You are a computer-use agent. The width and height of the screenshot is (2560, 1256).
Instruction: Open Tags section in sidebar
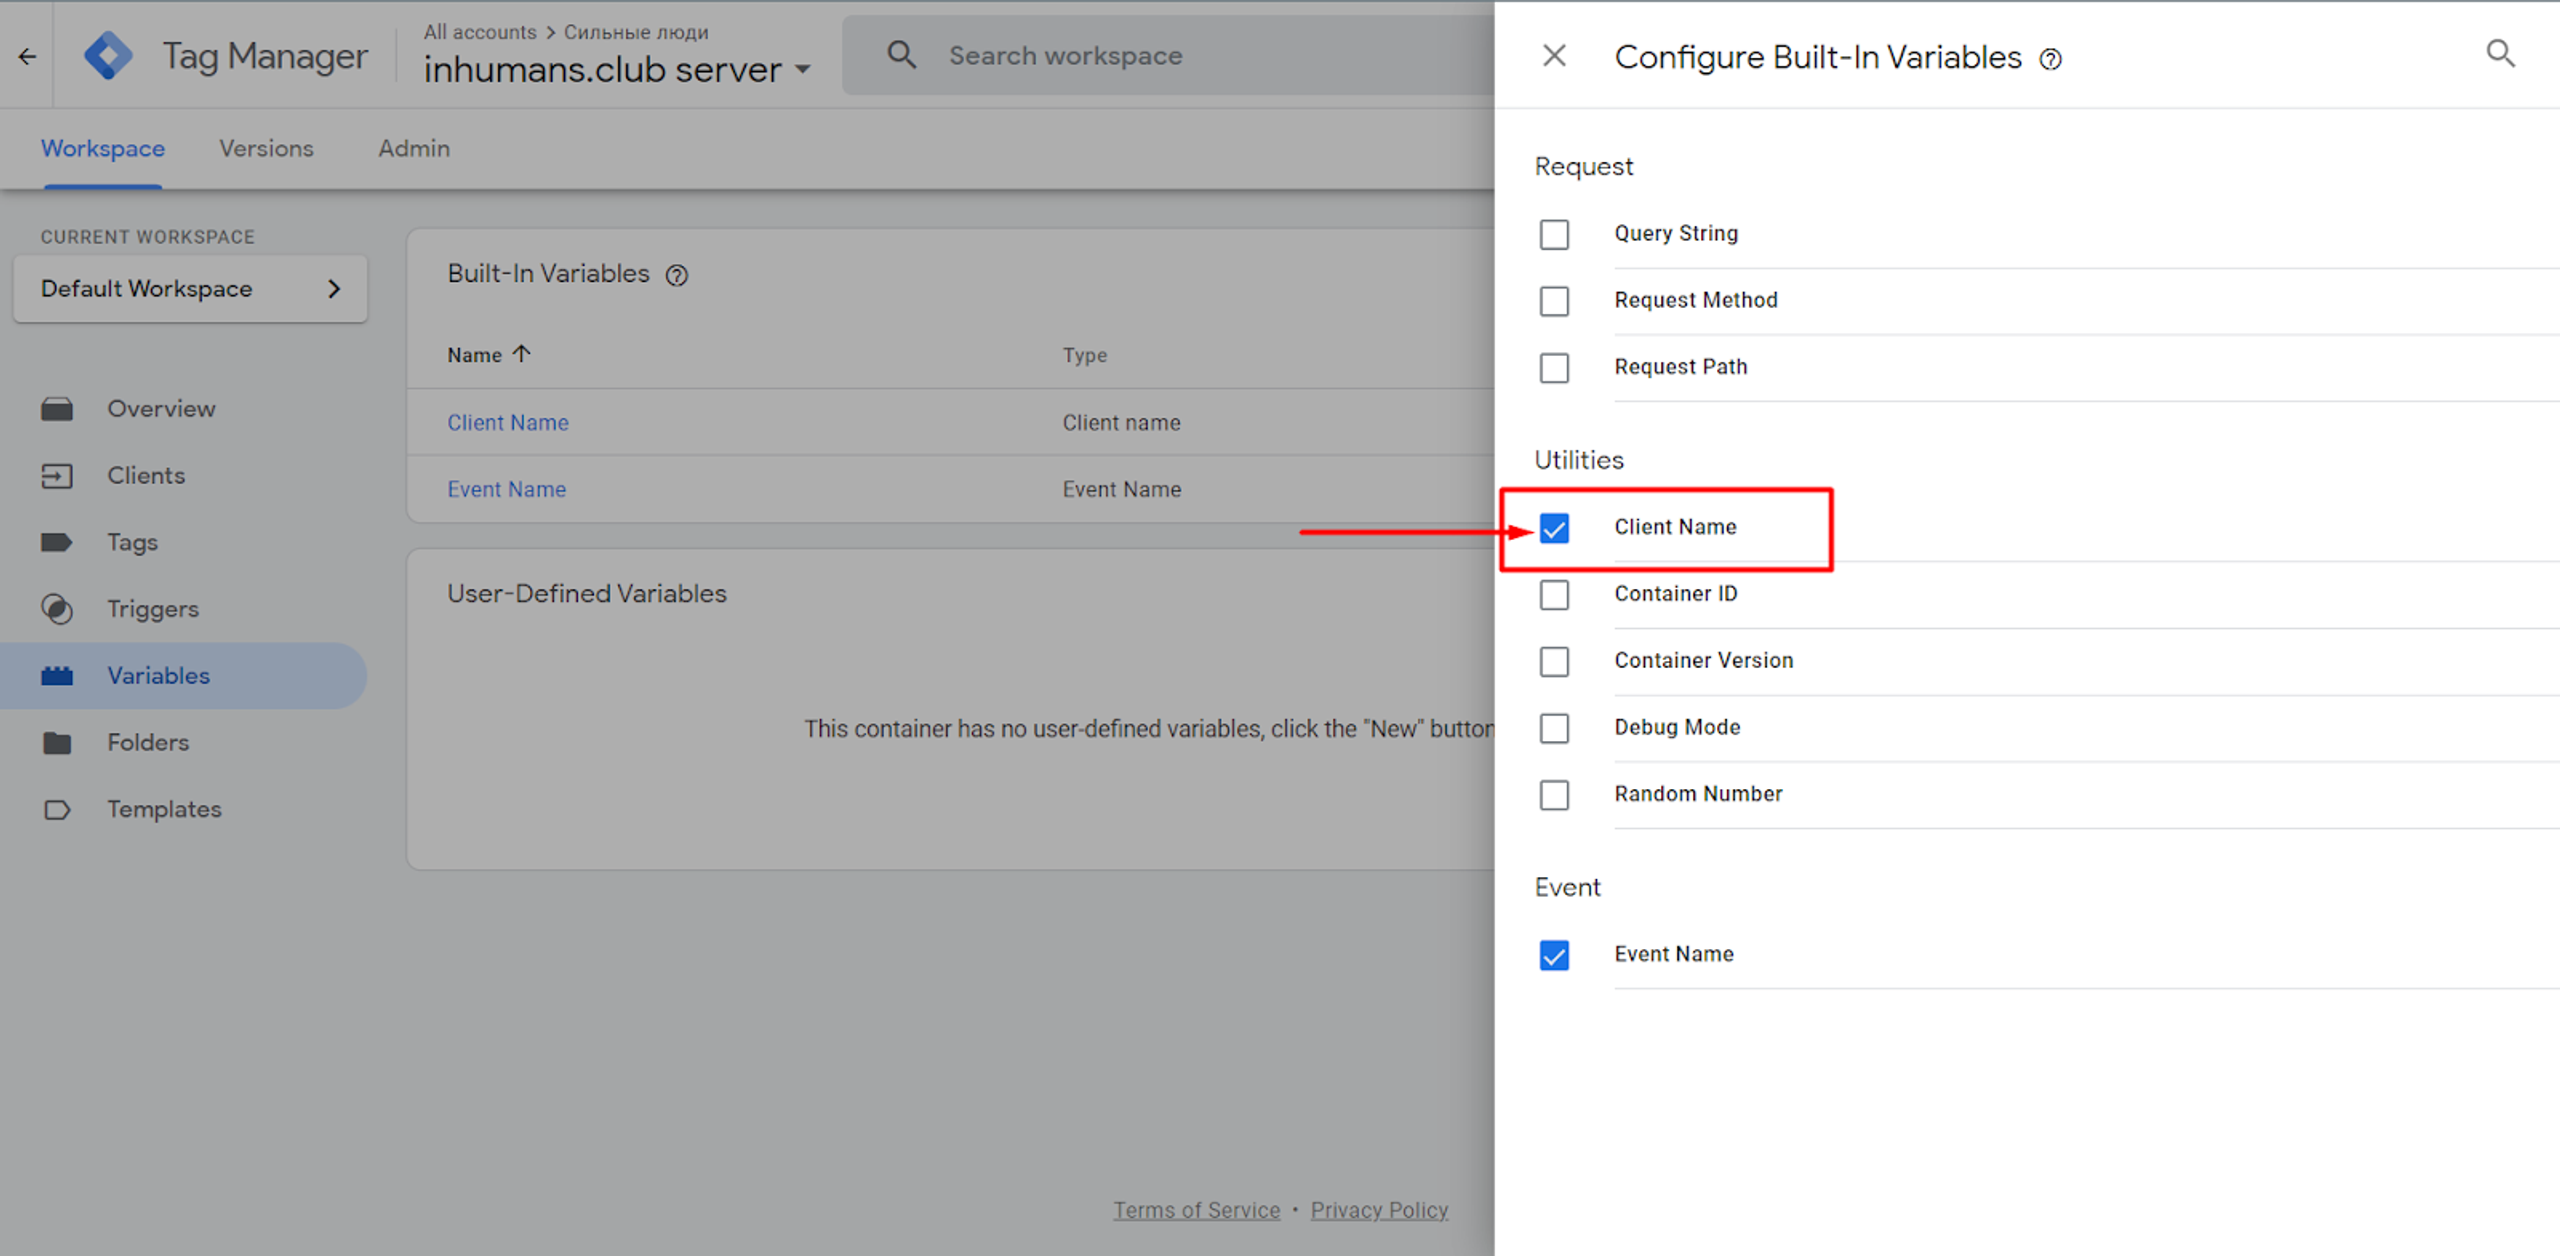(x=132, y=542)
